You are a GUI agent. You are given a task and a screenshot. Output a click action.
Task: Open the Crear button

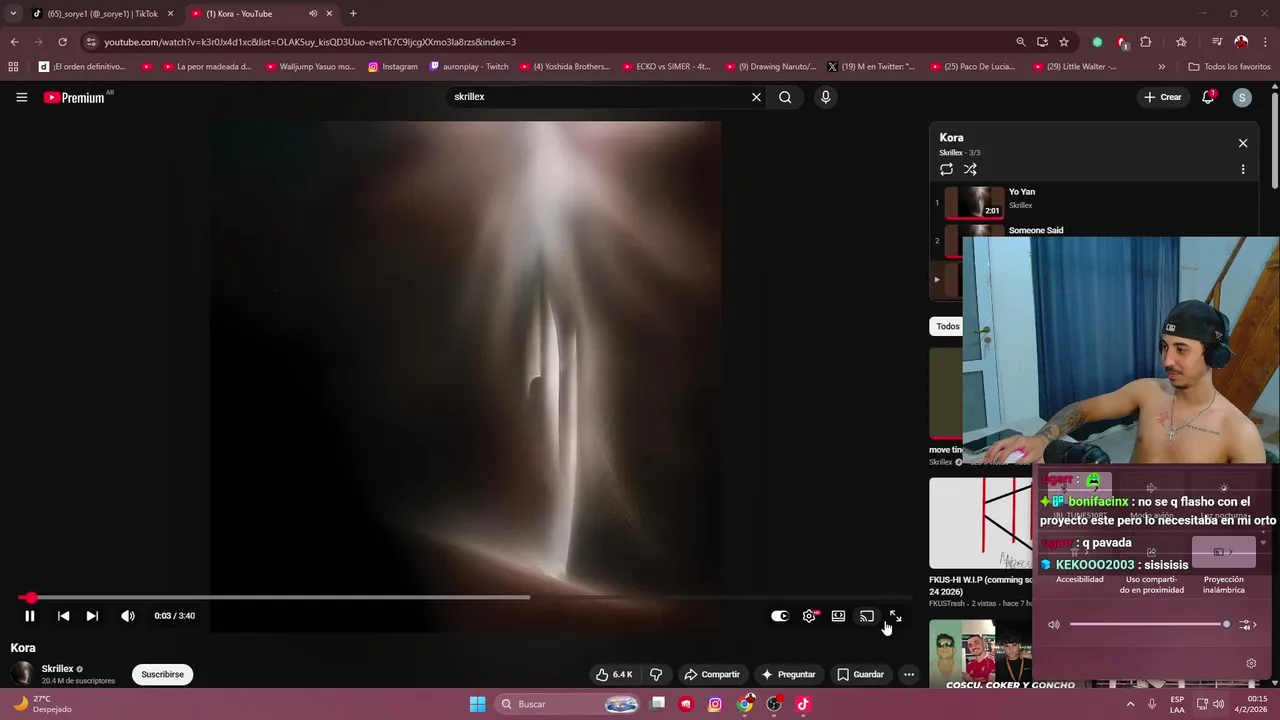click(x=1162, y=97)
